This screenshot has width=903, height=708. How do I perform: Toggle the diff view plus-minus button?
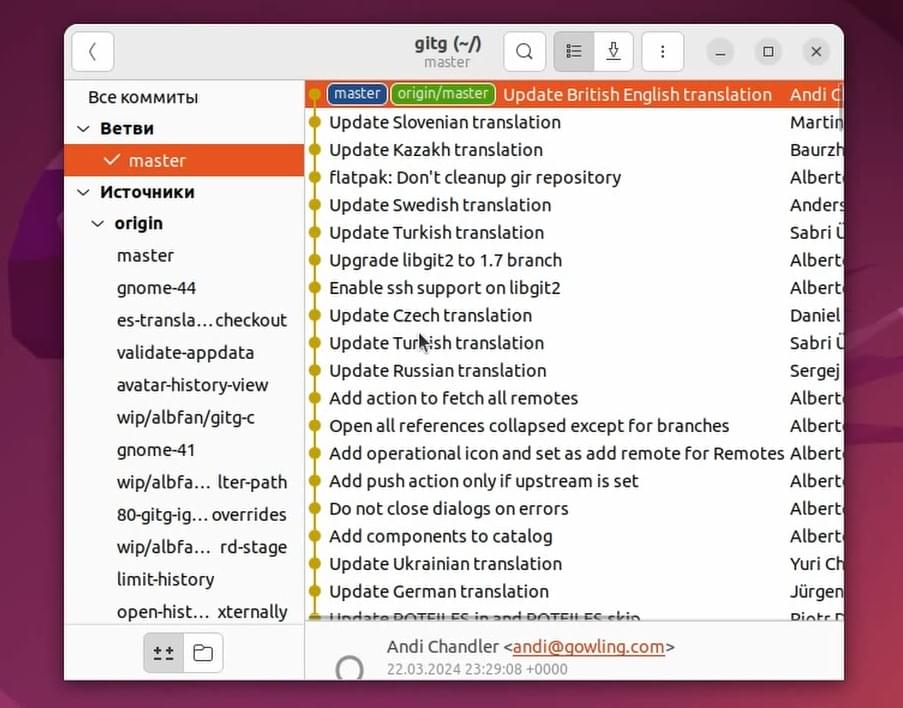(x=164, y=653)
